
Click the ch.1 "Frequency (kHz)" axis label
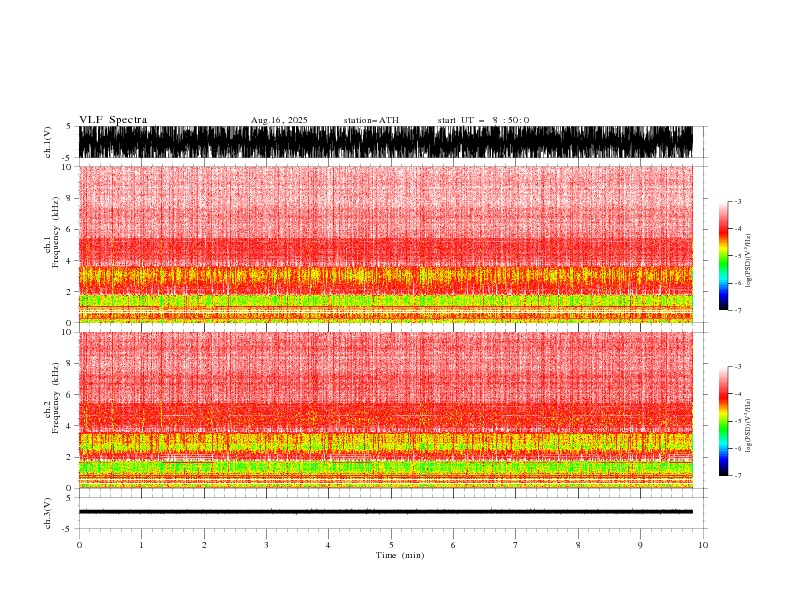click(x=56, y=232)
